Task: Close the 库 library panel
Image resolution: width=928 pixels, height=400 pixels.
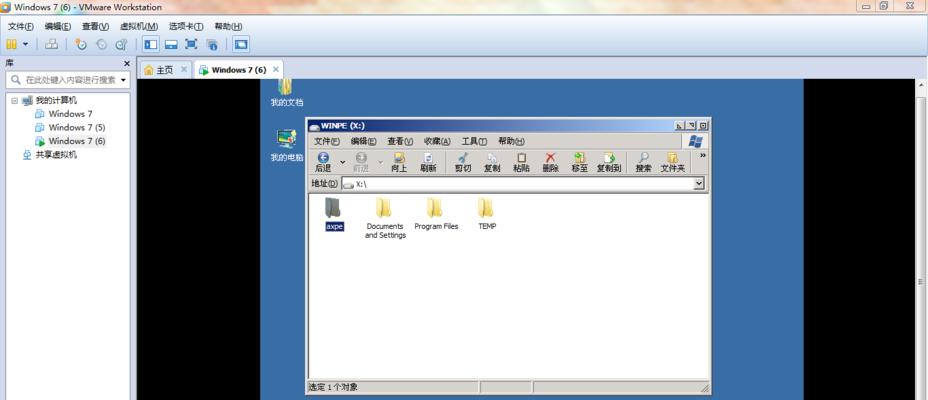Action: pyautogui.click(x=127, y=63)
